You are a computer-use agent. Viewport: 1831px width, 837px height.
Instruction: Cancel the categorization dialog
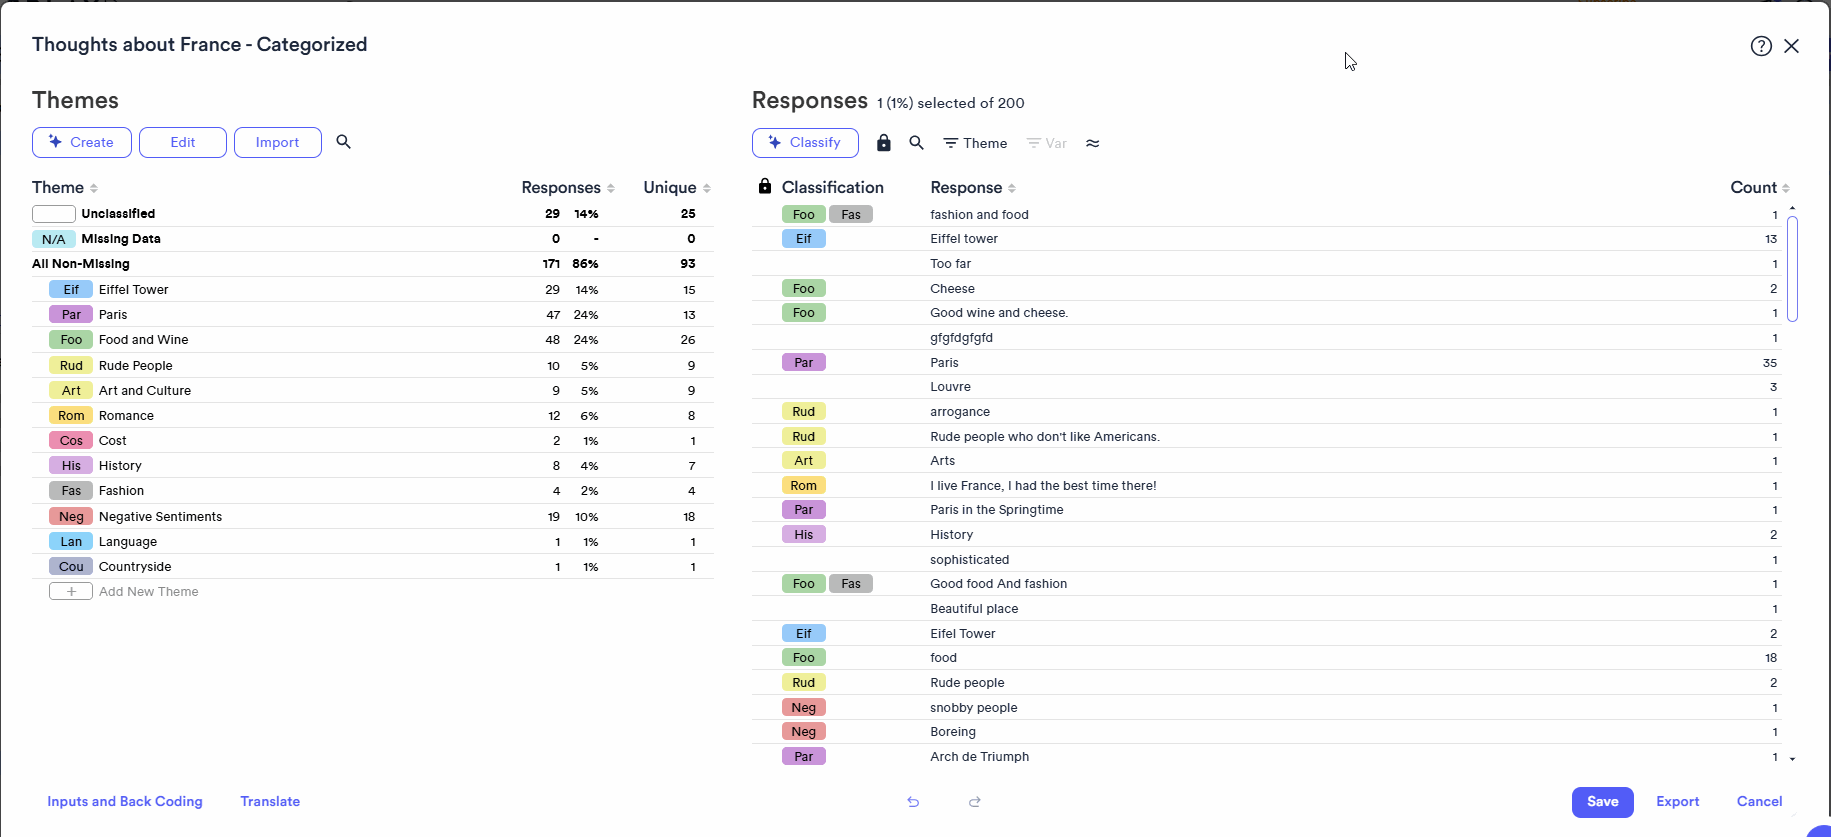[x=1760, y=802]
